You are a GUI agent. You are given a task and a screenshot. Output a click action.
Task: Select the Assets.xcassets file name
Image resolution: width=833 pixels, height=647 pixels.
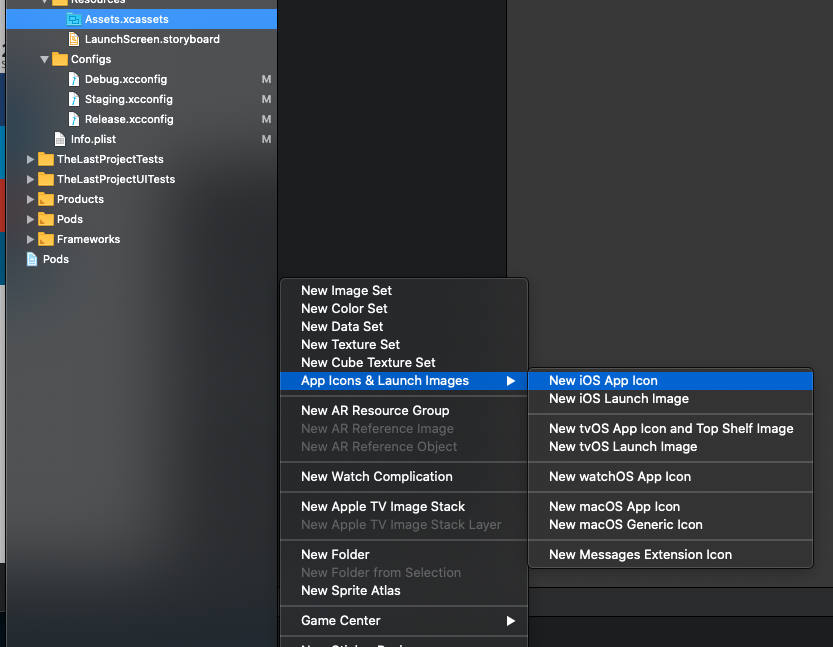[126, 20]
